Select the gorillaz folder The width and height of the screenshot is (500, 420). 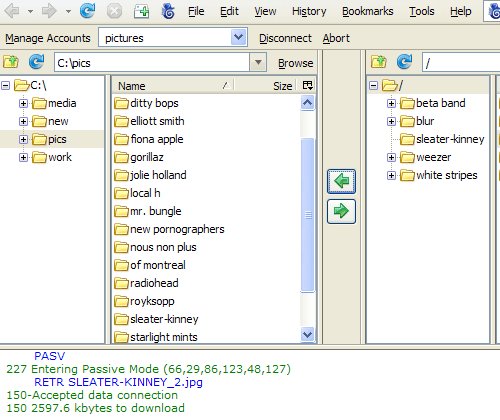(x=139, y=157)
